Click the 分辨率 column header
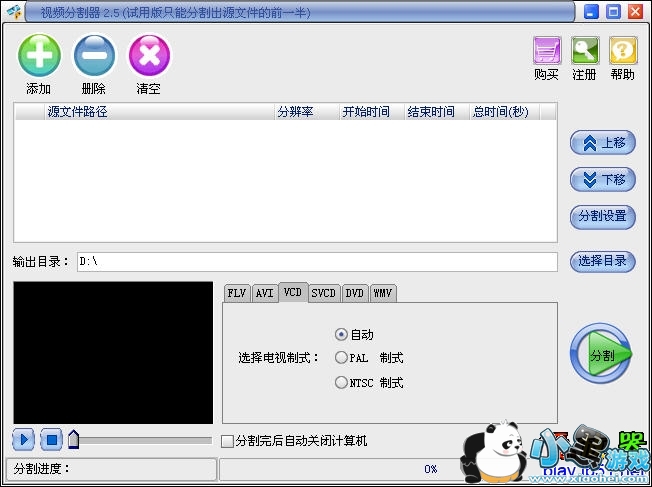Viewport: 652px width, 487px height. coord(307,112)
